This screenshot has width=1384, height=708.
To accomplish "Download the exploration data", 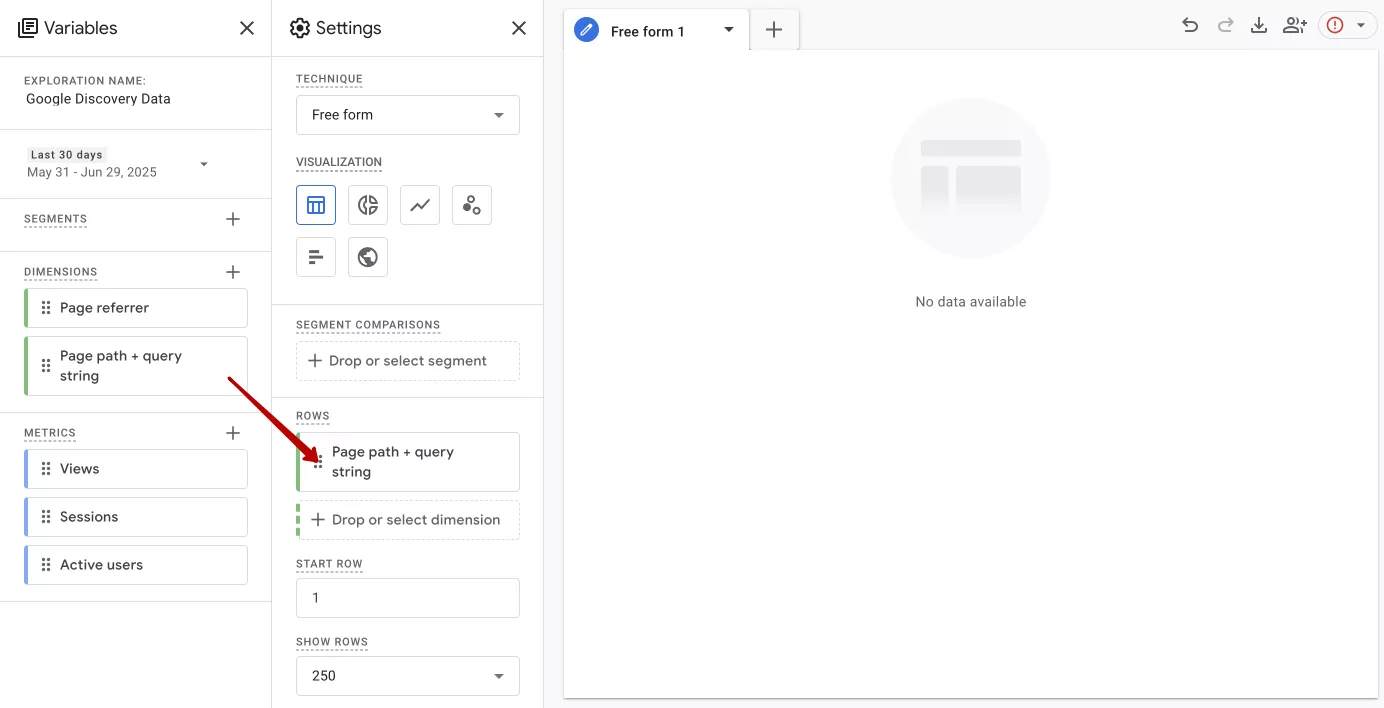I will click(x=1259, y=26).
